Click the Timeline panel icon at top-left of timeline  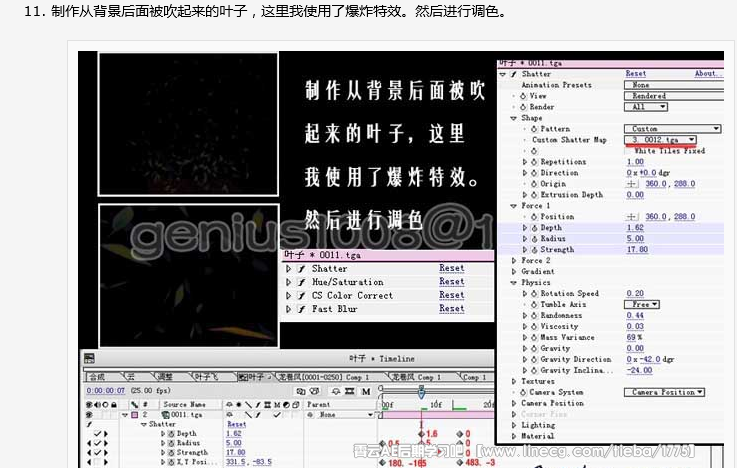[x=89, y=359]
